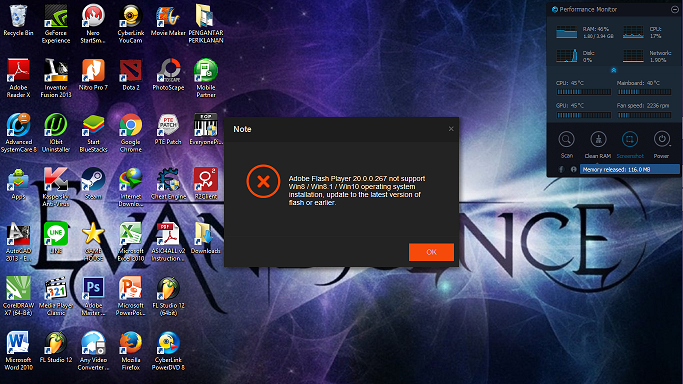This screenshot has width=683, height=384.
Task: Select the Cheat Engine icon
Action: [168, 184]
